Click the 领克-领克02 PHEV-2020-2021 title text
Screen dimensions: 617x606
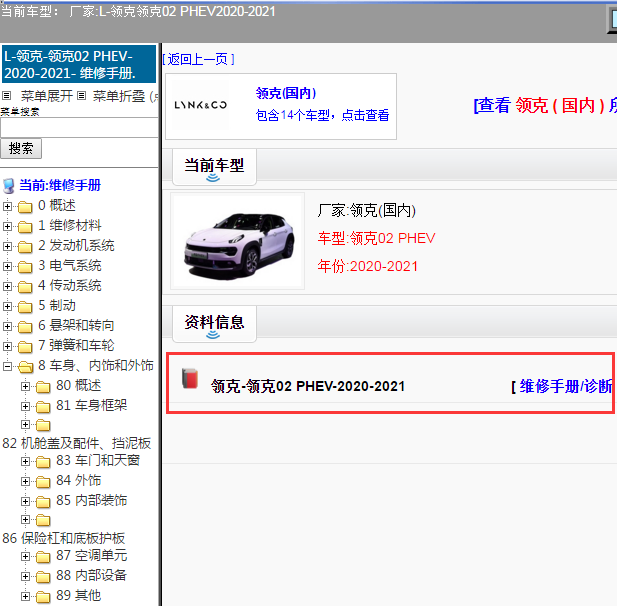(308, 386)
